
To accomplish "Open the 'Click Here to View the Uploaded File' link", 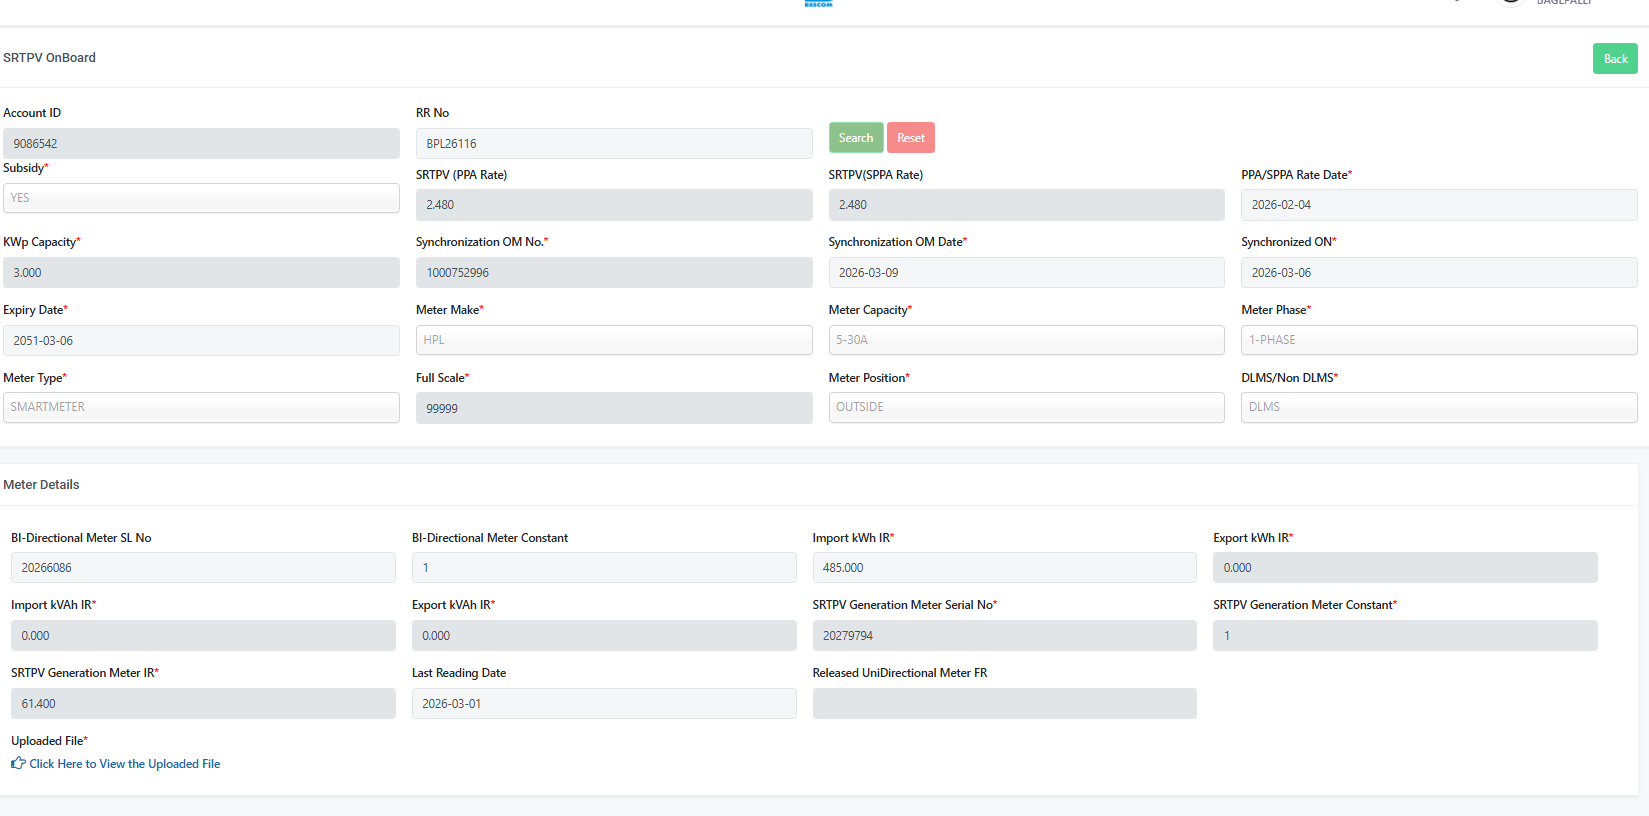I will pyautogui.click(x=125, y=764).
